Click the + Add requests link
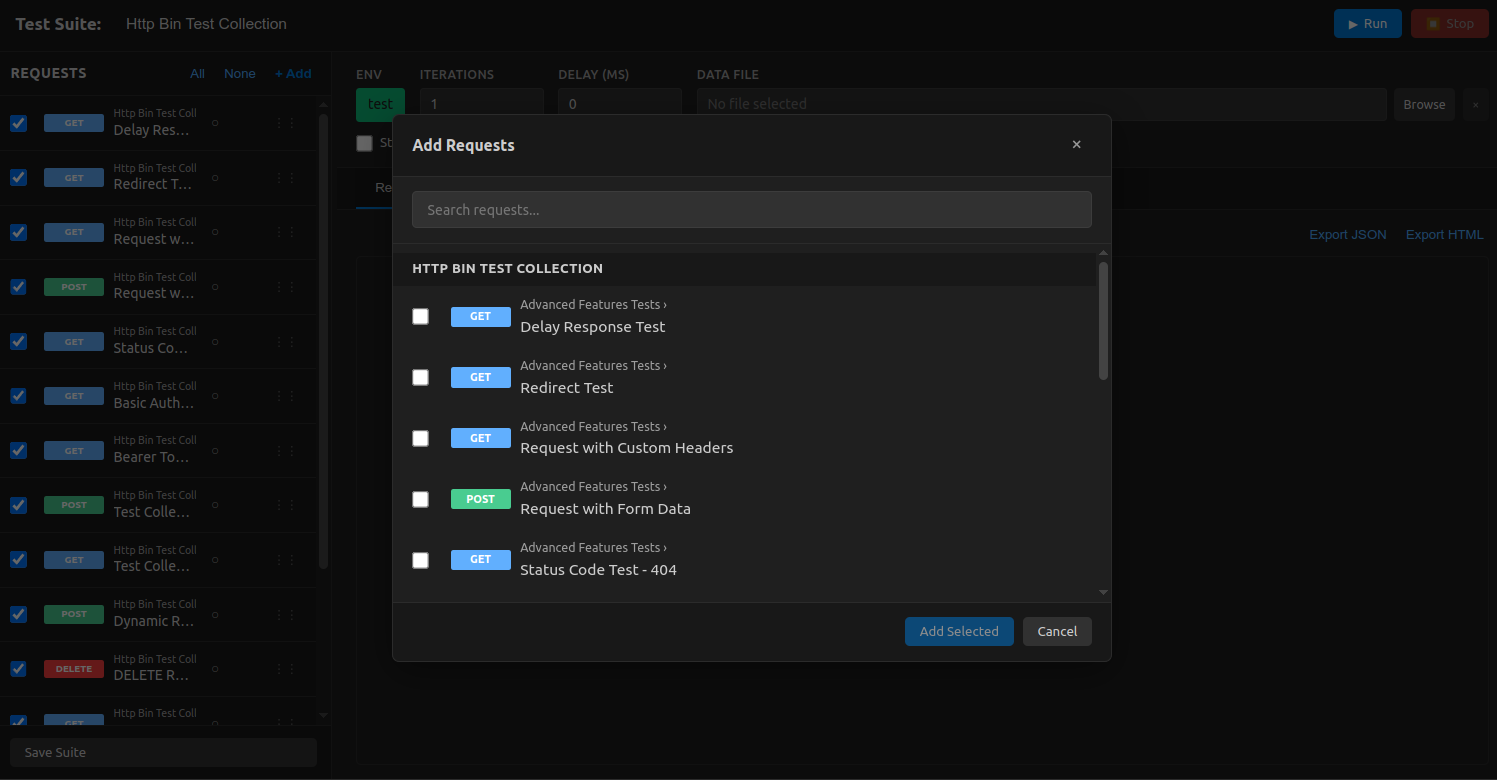The image size is (1497, 780). (x=293, y=74)
